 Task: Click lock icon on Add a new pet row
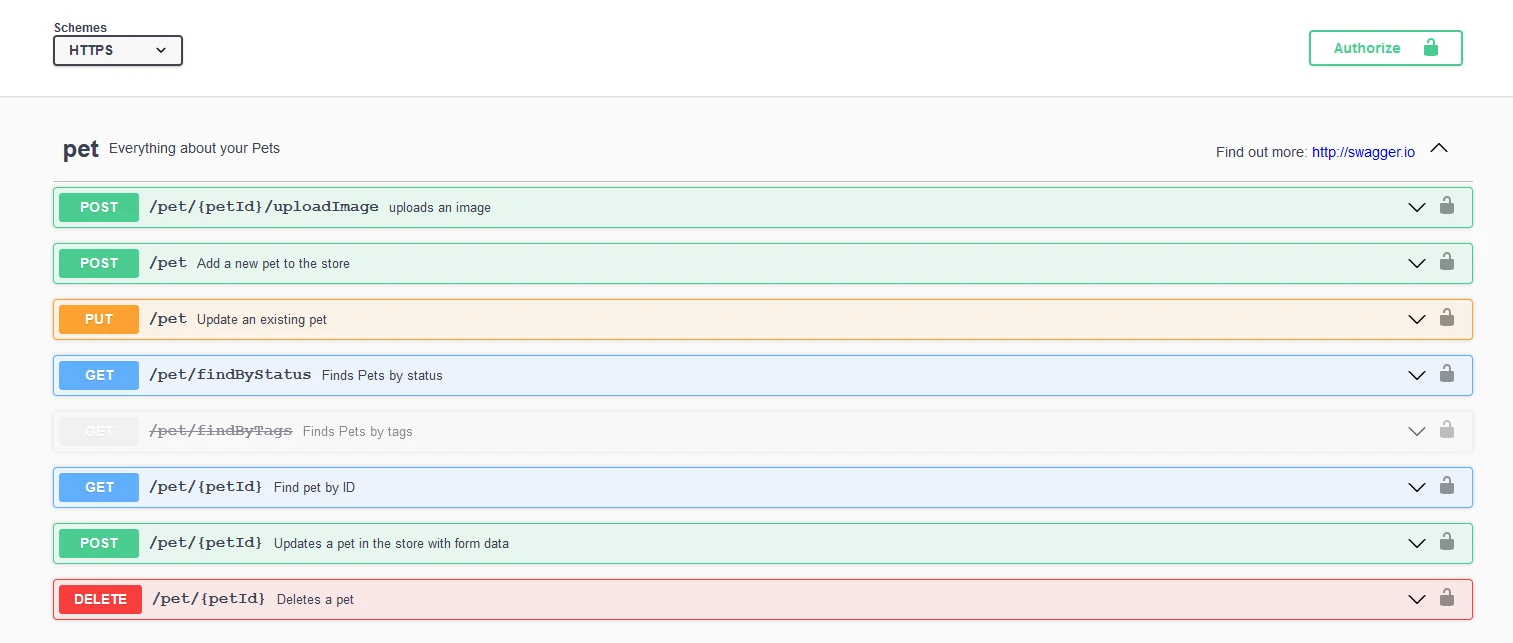click(1446, 262)
